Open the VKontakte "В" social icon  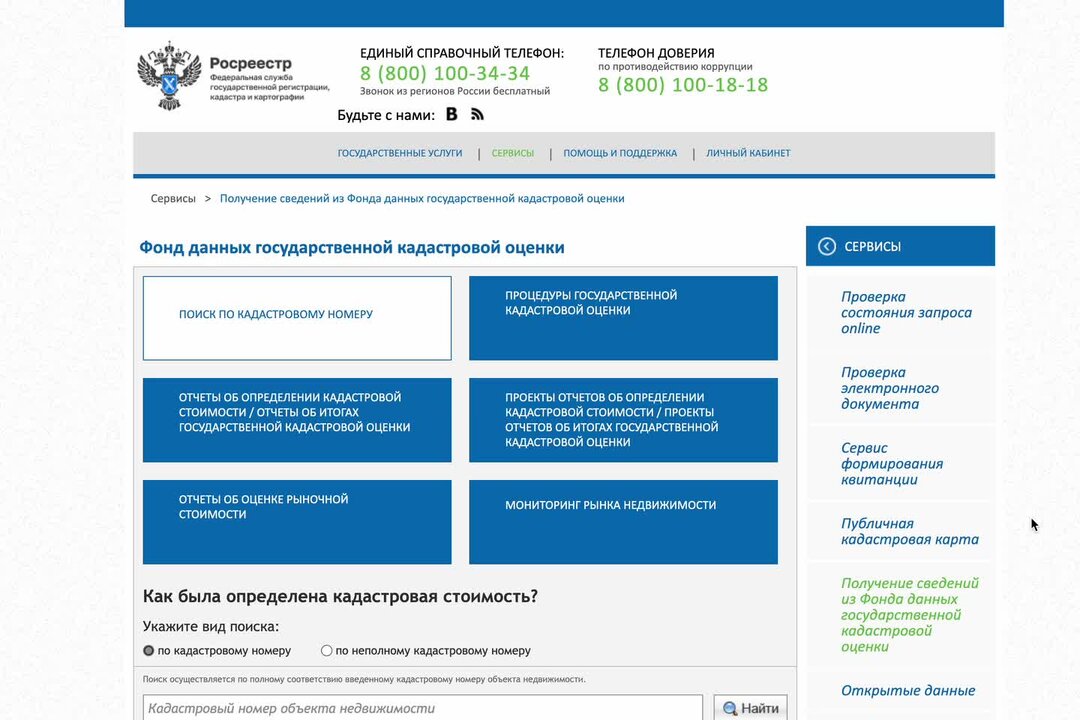click(452, 114)
